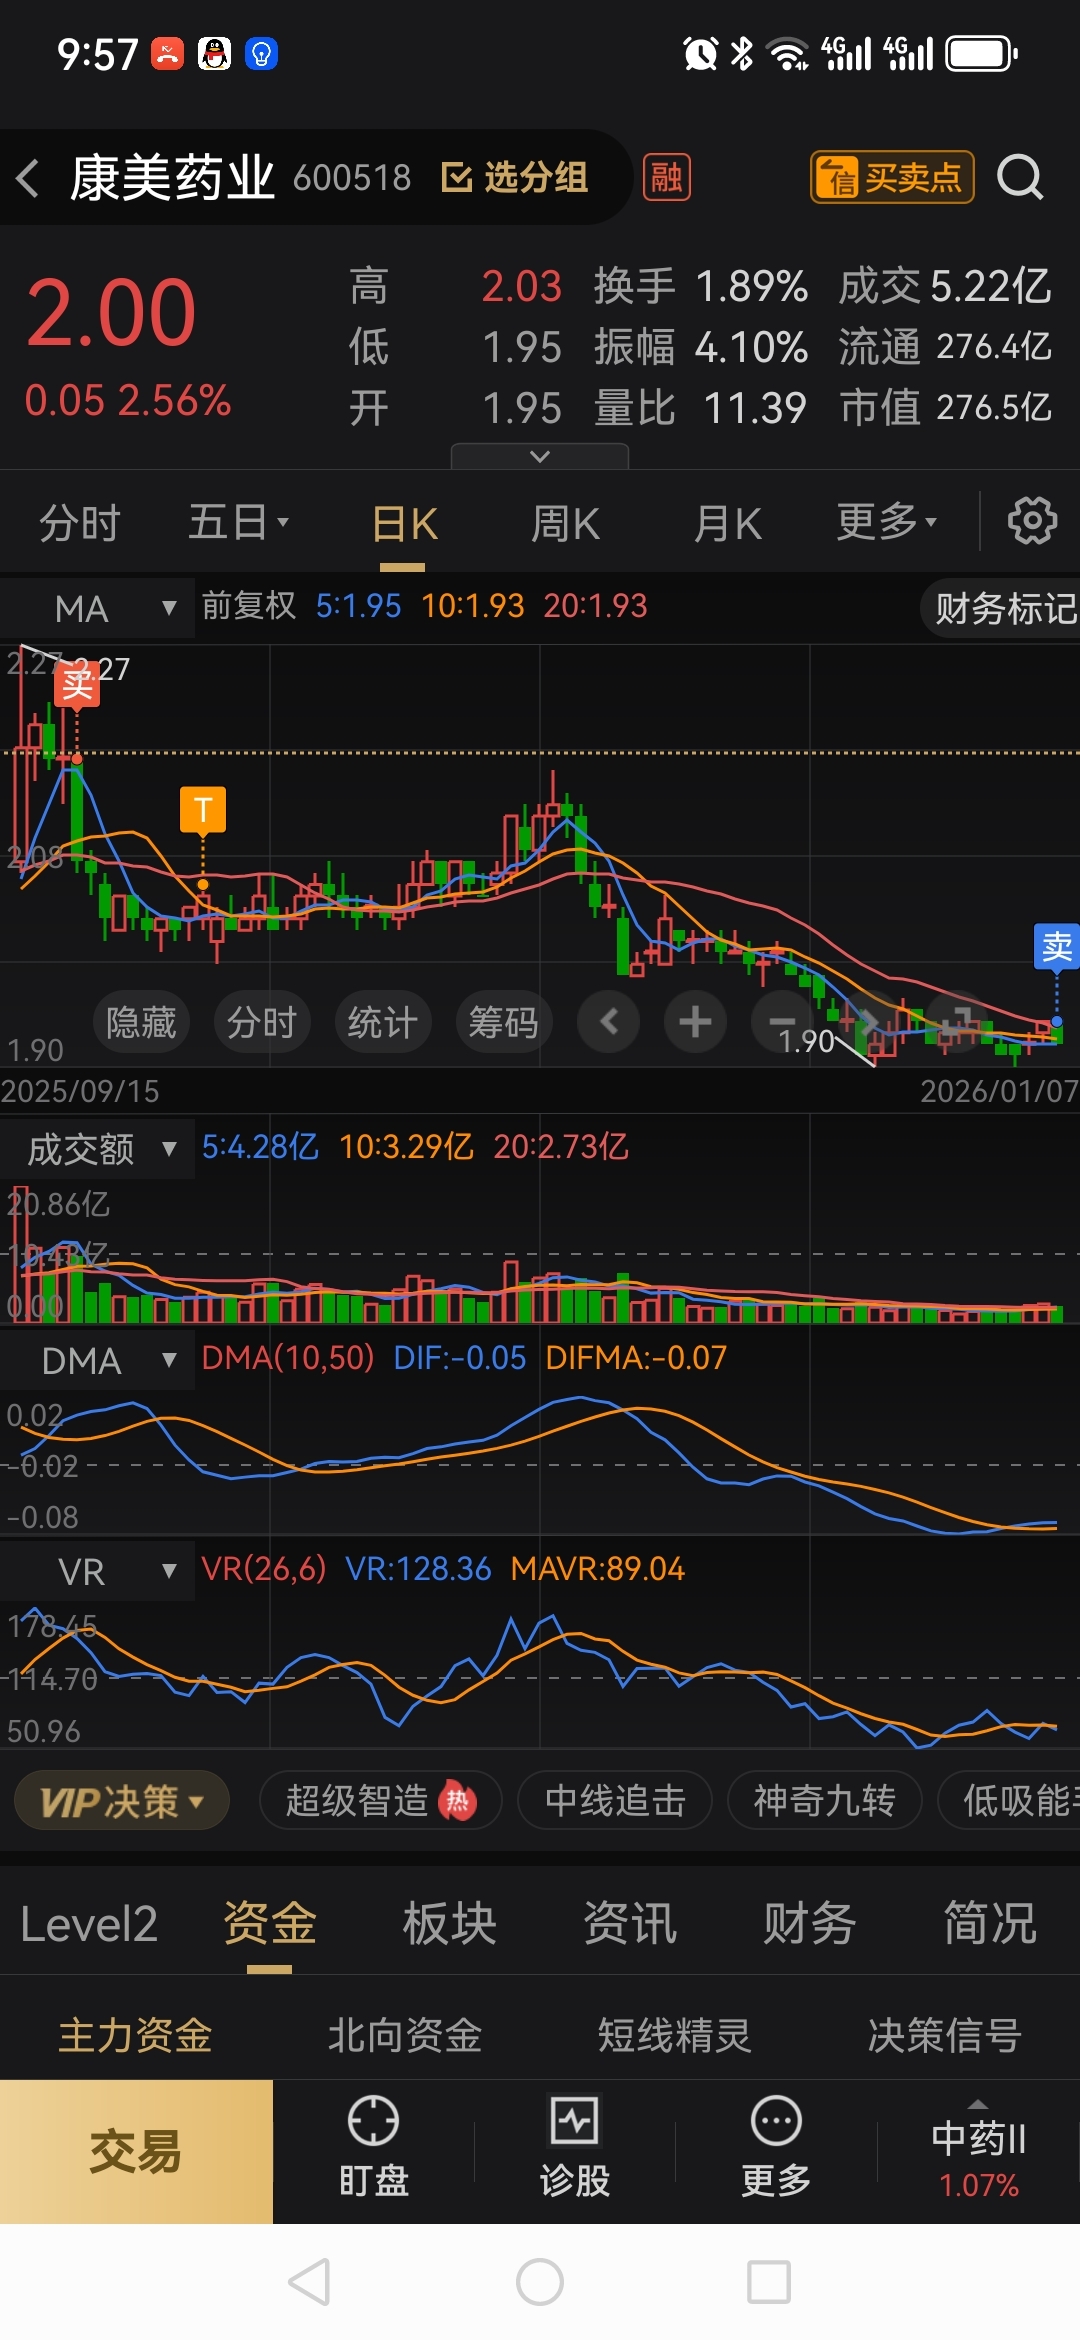
Task: Open the DMA indicator dropdown
Action: click(97, 1361)
